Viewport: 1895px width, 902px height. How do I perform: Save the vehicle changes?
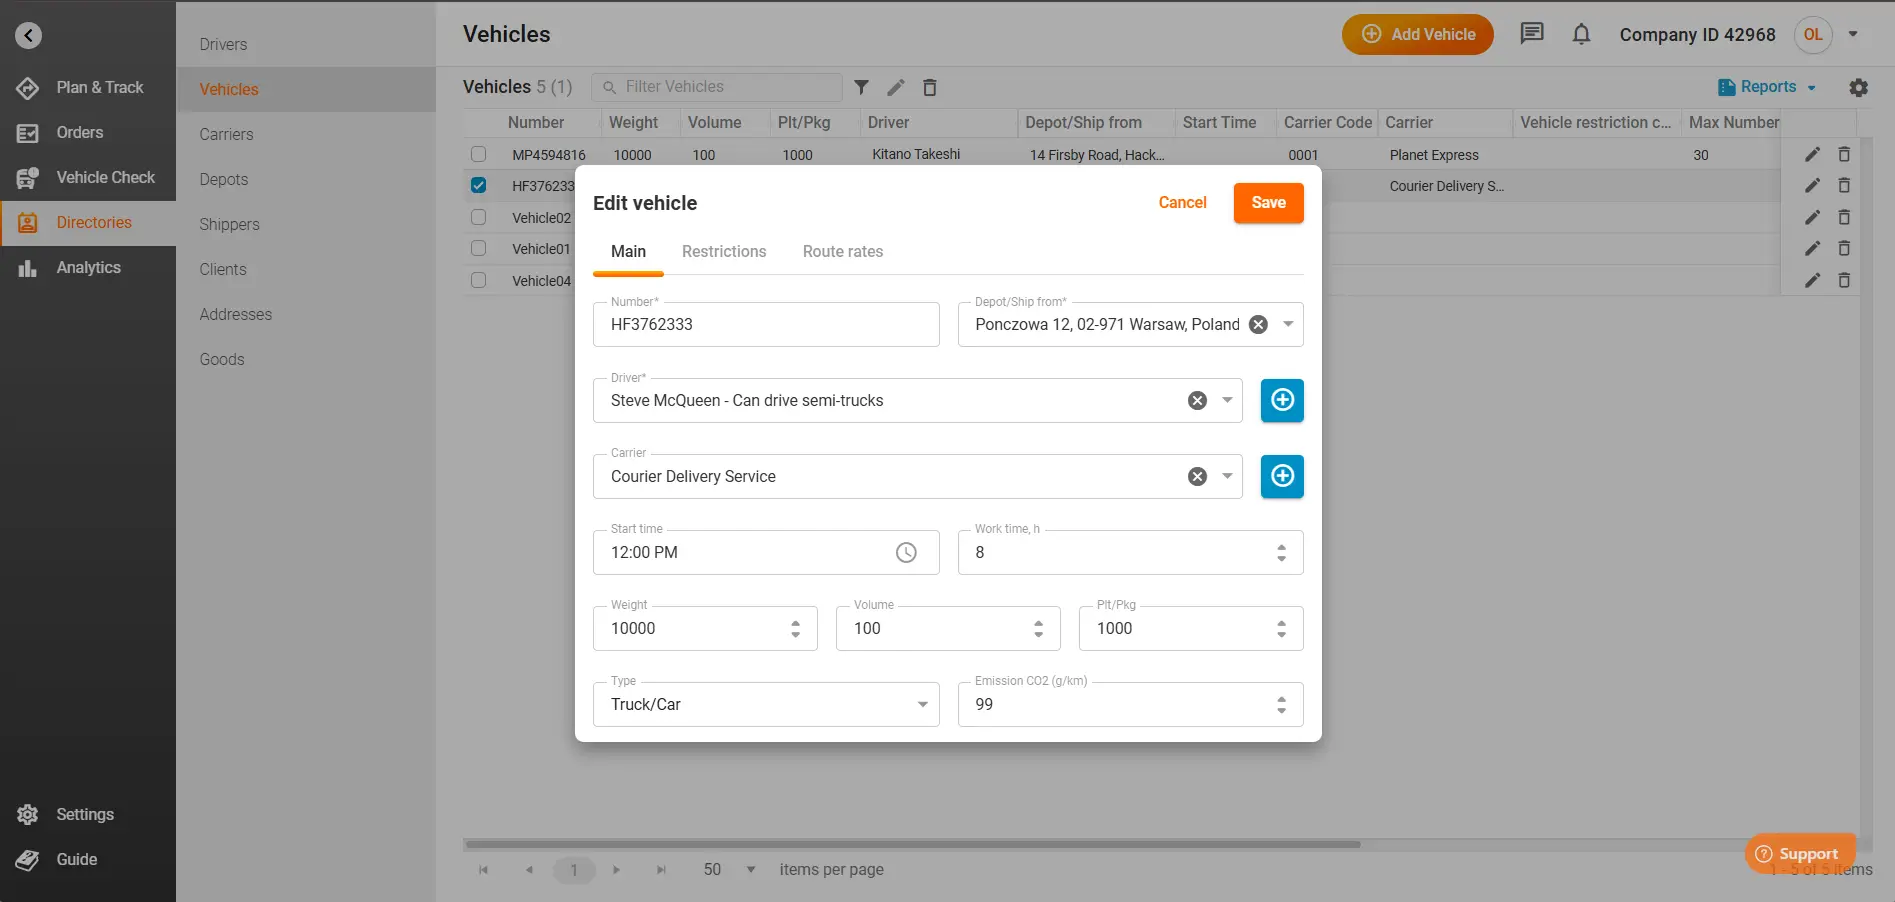tap(1267, 202)
